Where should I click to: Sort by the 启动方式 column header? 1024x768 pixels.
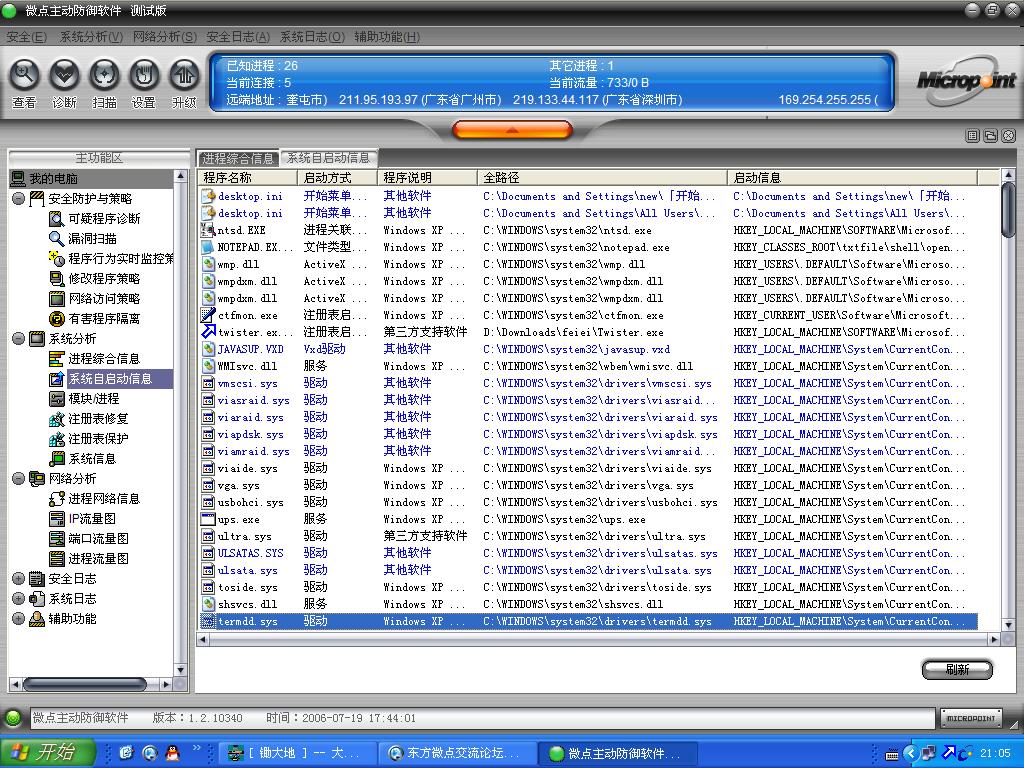[337, 178]
